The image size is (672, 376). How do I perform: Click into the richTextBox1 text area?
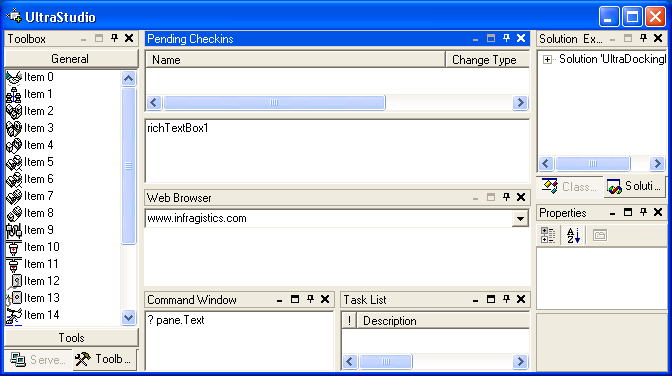(x=338, y=151)
